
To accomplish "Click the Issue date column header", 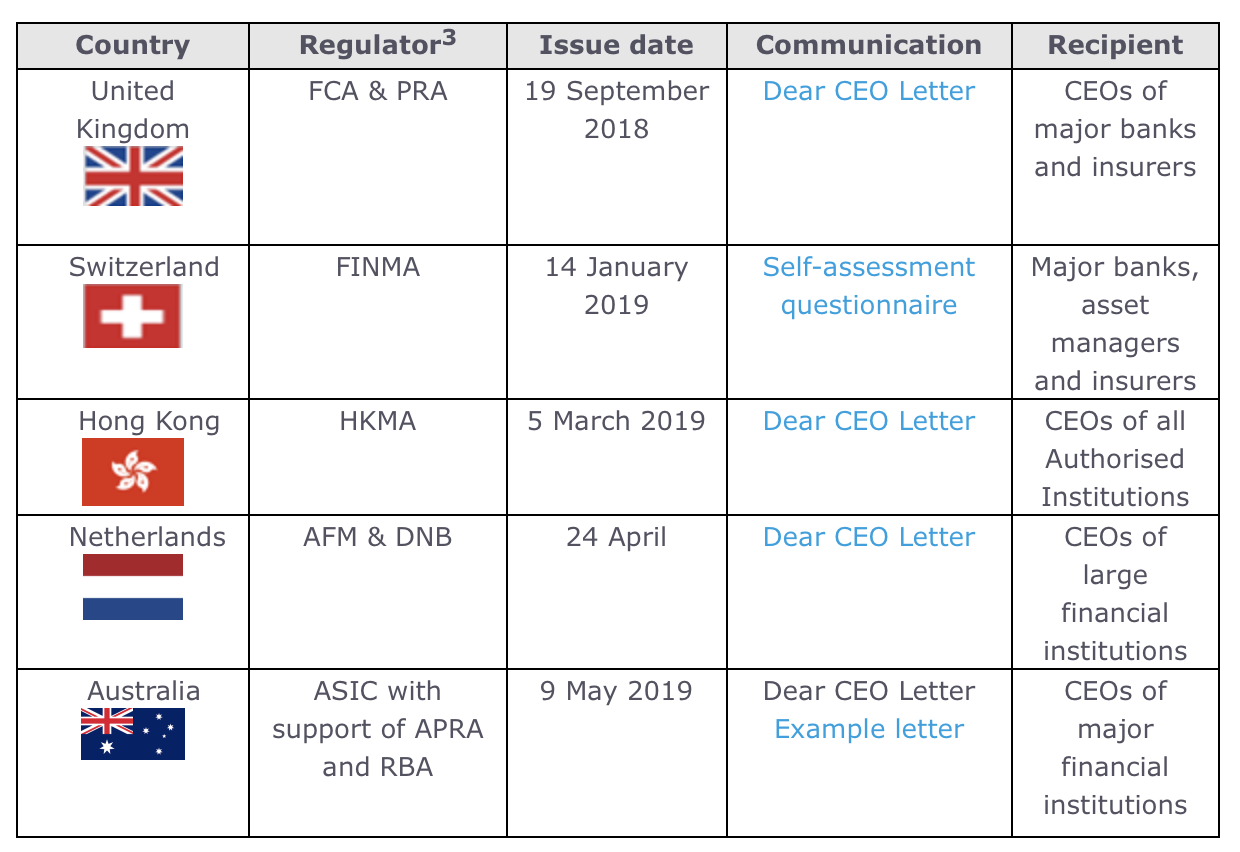I will click(616, 46).
